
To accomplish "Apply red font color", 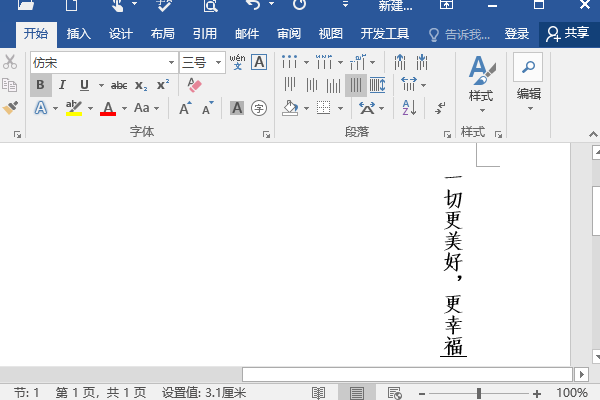I will click(x=108, y=108).
